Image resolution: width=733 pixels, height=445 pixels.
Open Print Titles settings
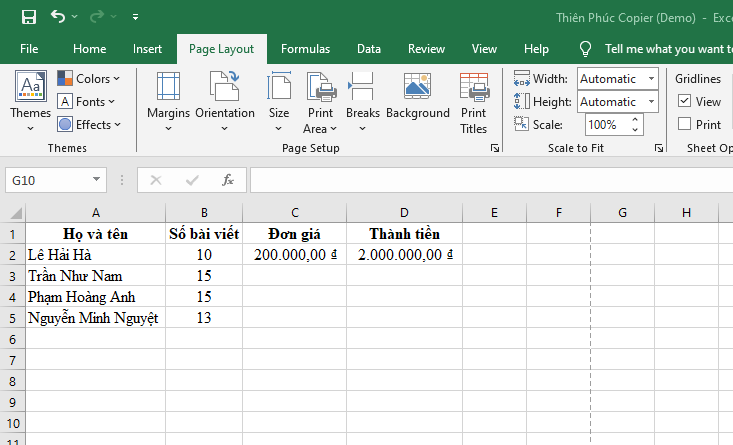coord(474,103)
